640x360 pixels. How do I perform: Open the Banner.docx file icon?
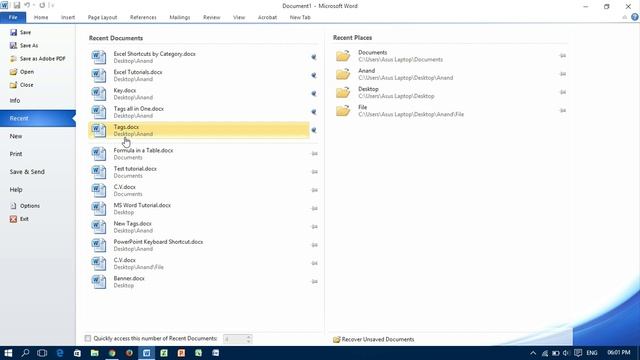[x=99, y=282]
